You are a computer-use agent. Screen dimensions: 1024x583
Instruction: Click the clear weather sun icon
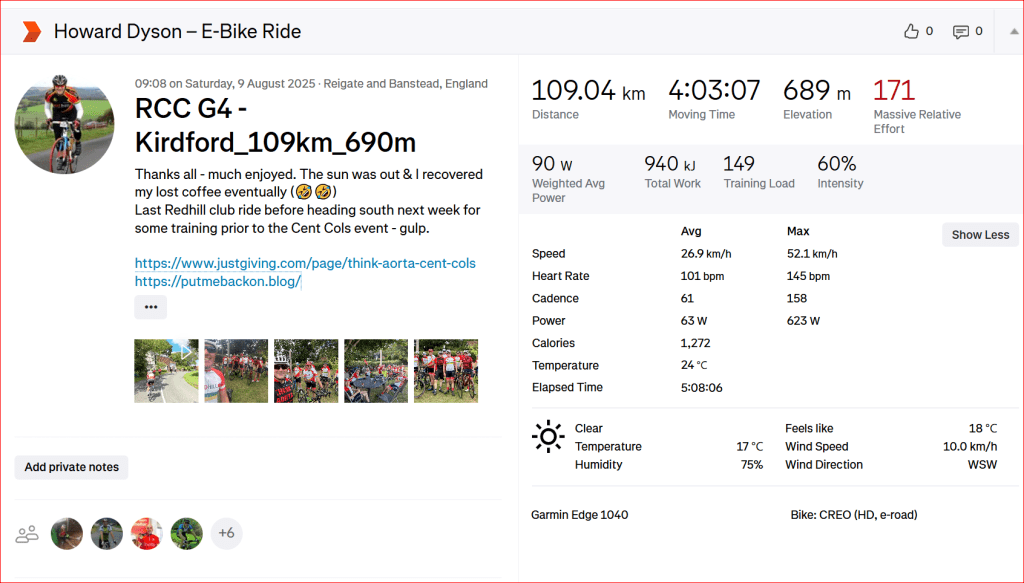coord(548,437)
